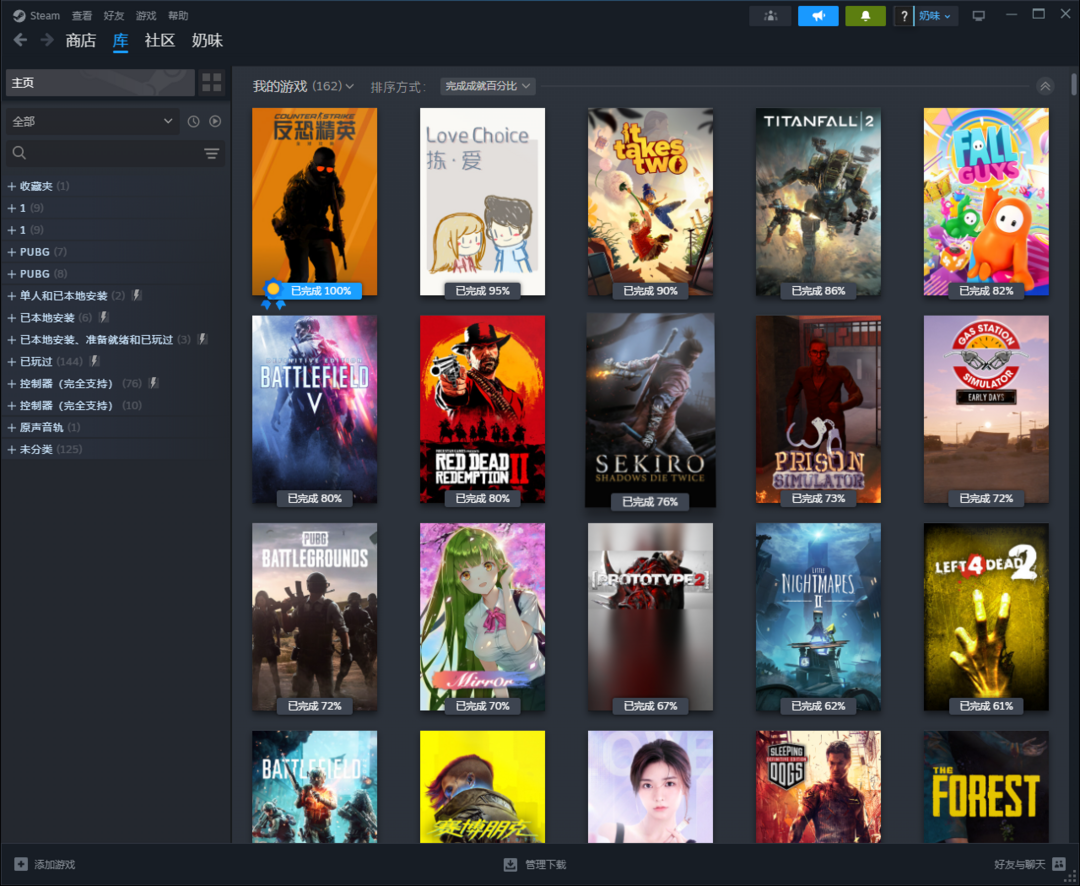Click the back navigation arrow

pyautogui.click(x=20, y=40)
